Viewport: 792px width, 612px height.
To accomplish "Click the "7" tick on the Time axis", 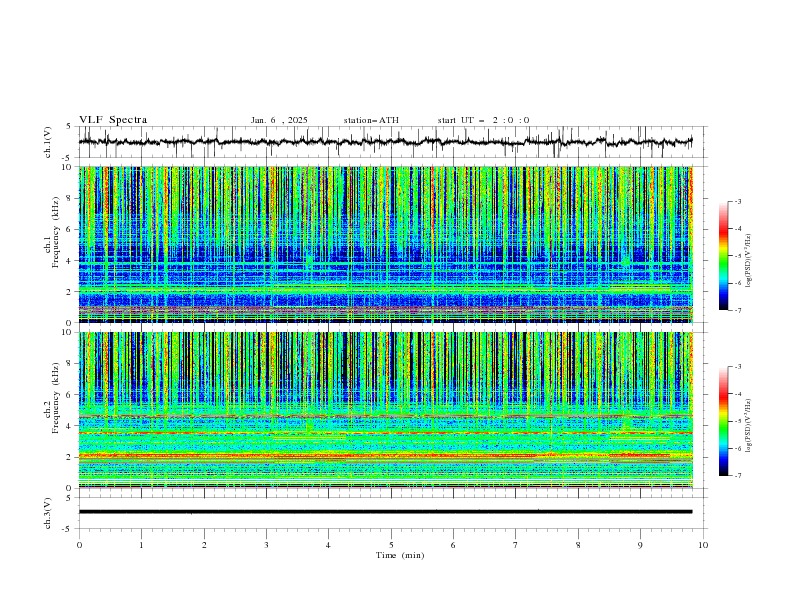I will tap(516, 545).
